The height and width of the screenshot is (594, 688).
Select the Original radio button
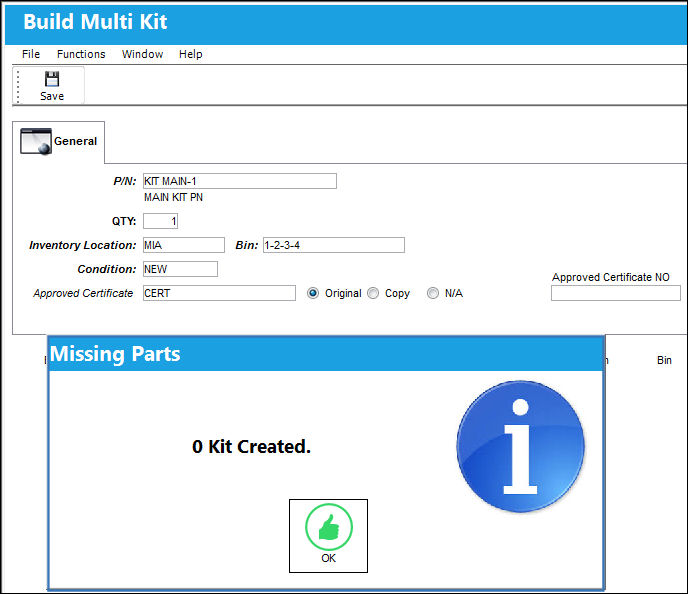[313, 293]
